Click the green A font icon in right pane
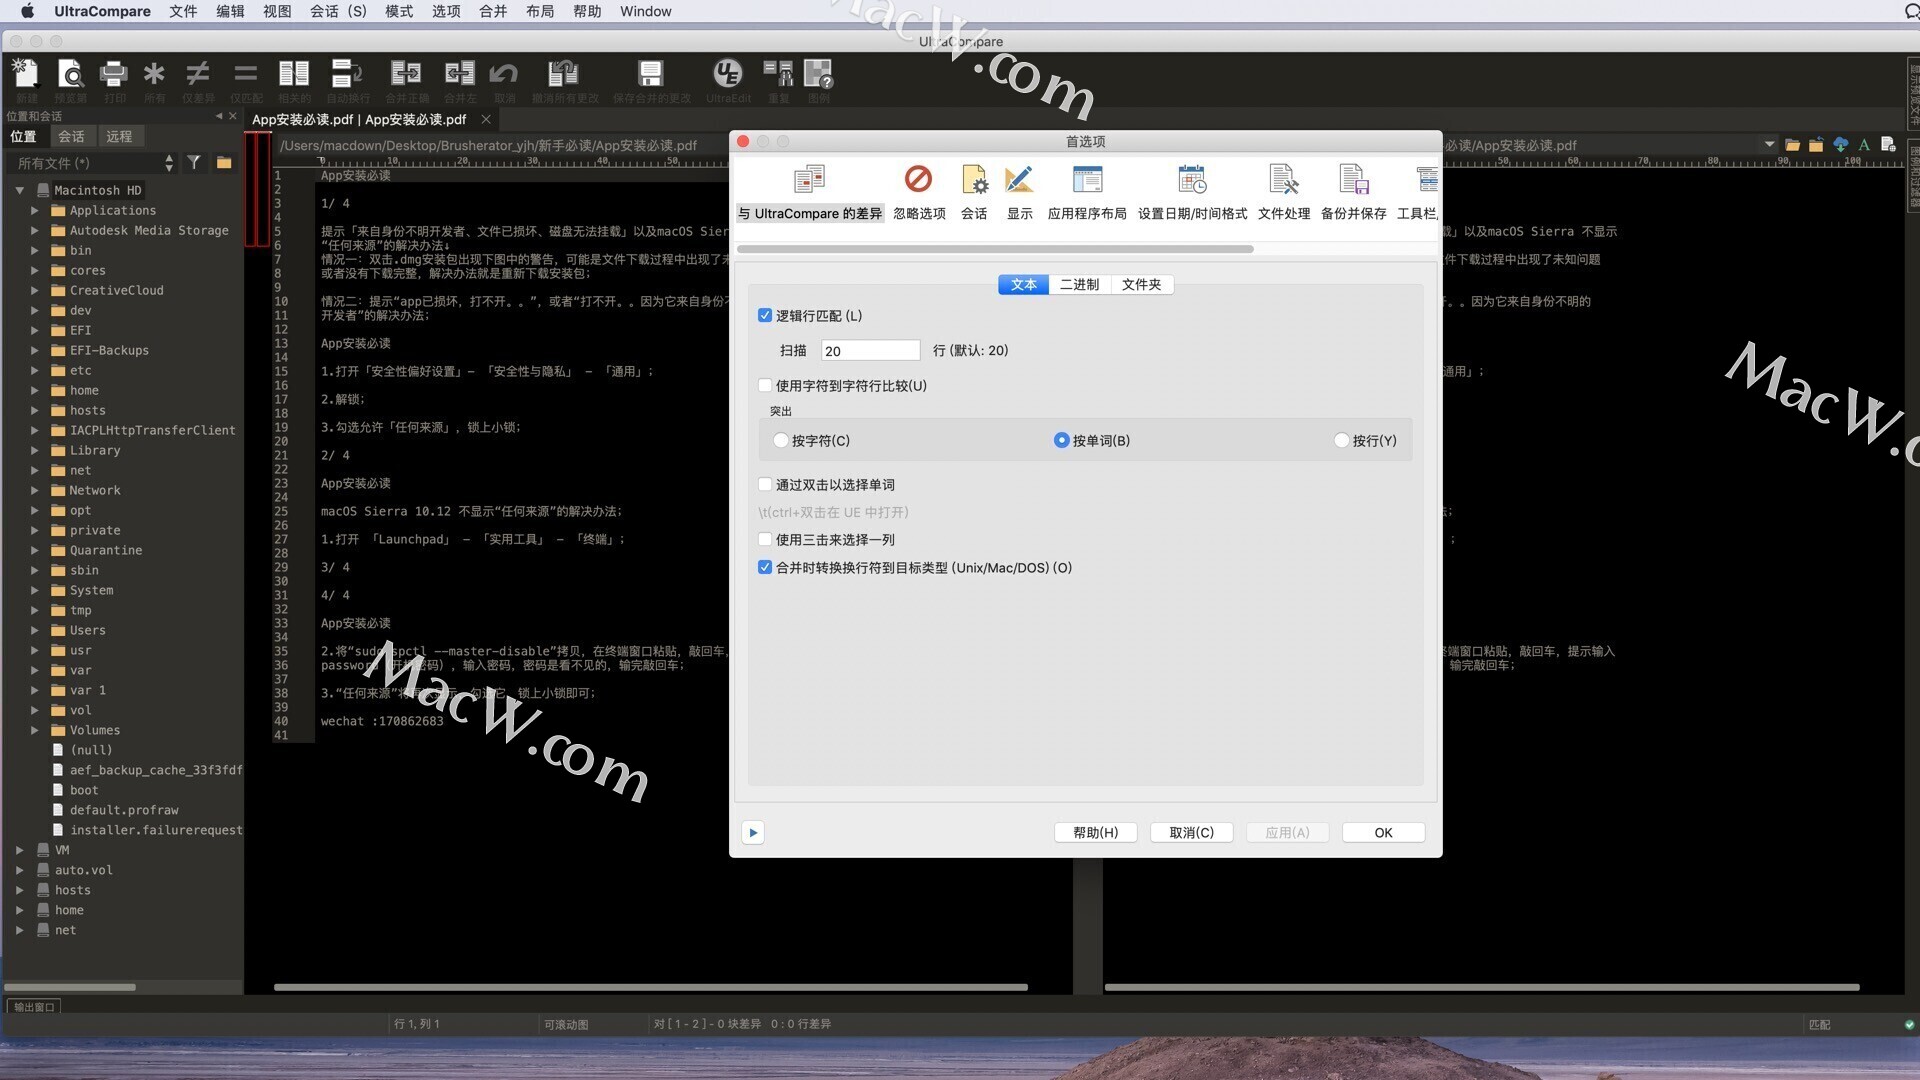 1864,145
